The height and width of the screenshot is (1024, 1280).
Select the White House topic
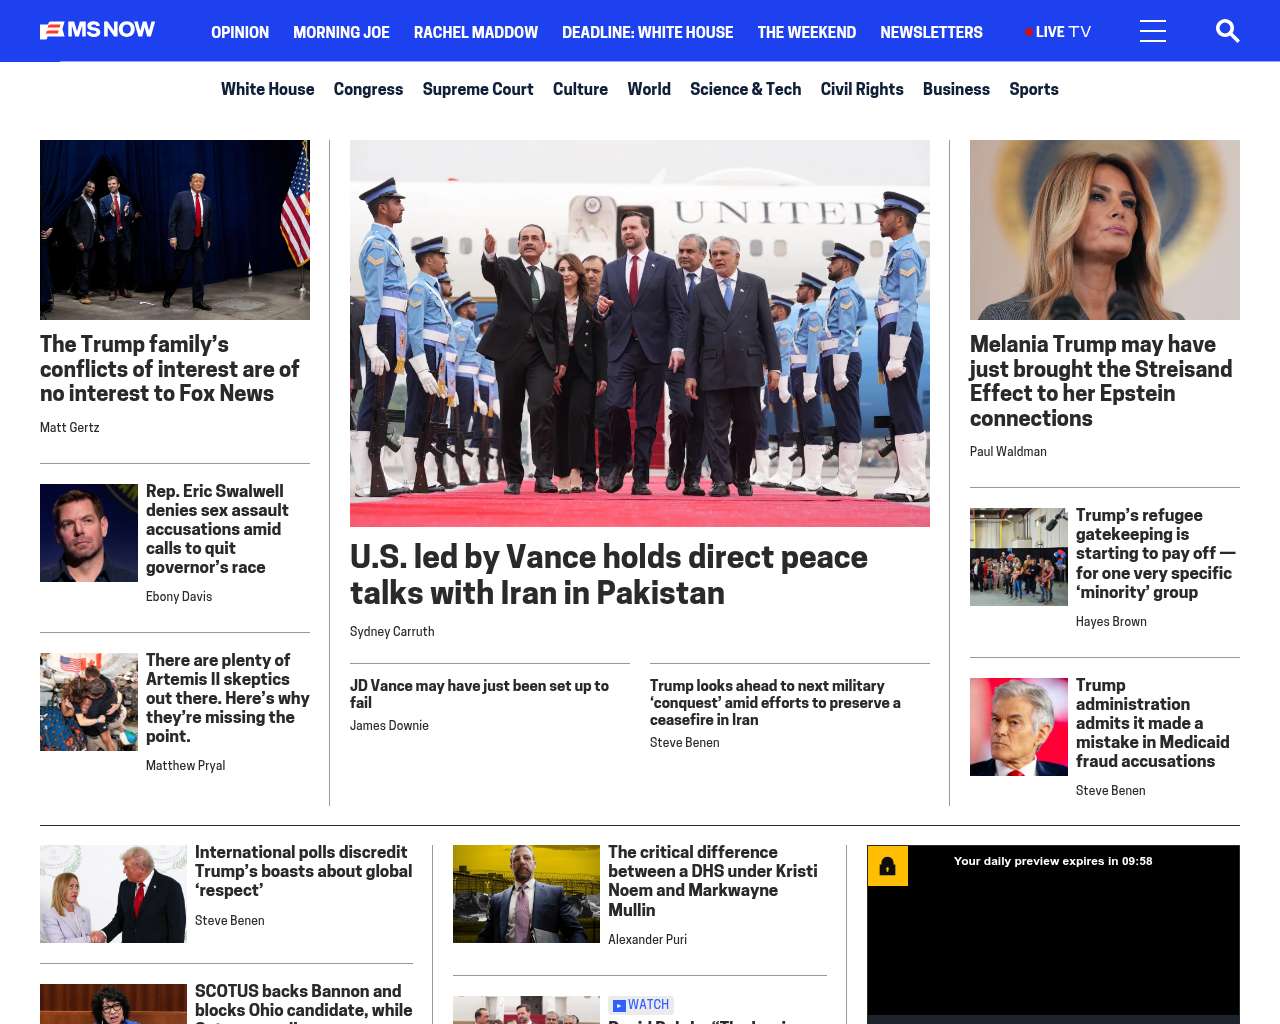(x=267, y=89)
